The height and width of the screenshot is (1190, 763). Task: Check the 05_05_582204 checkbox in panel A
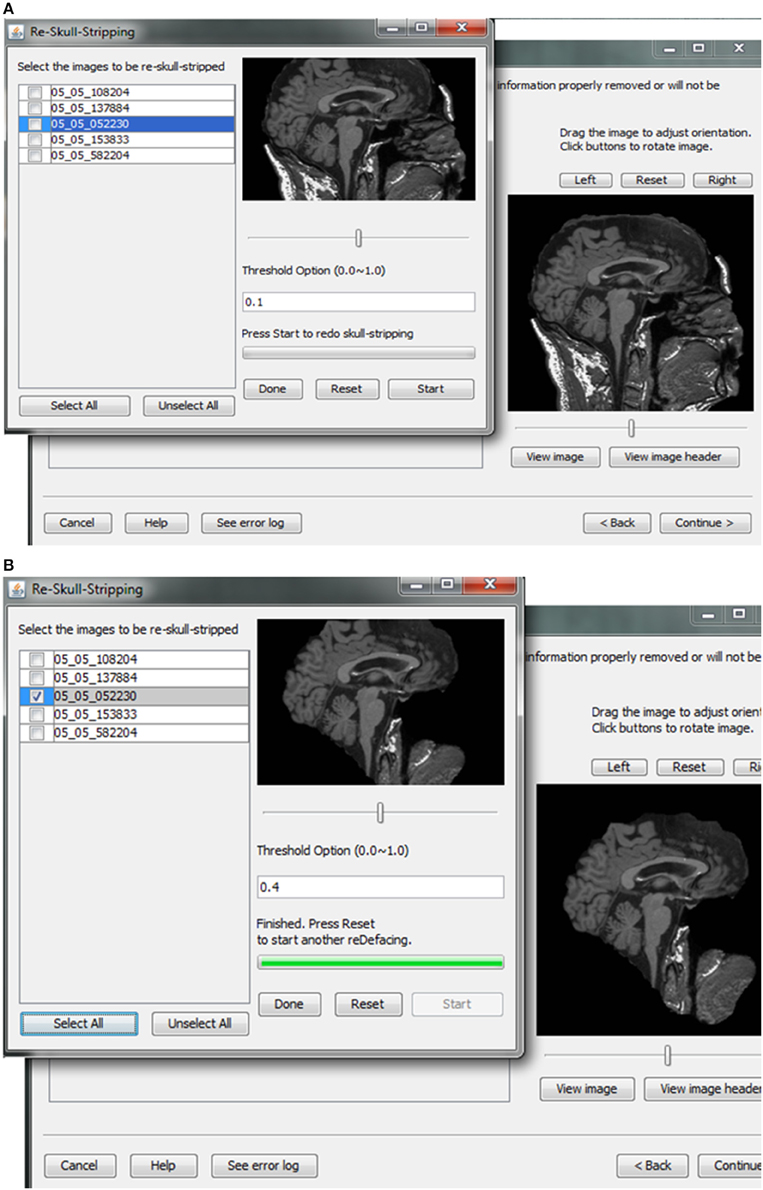pyautogui.click(x=35, y=155)
